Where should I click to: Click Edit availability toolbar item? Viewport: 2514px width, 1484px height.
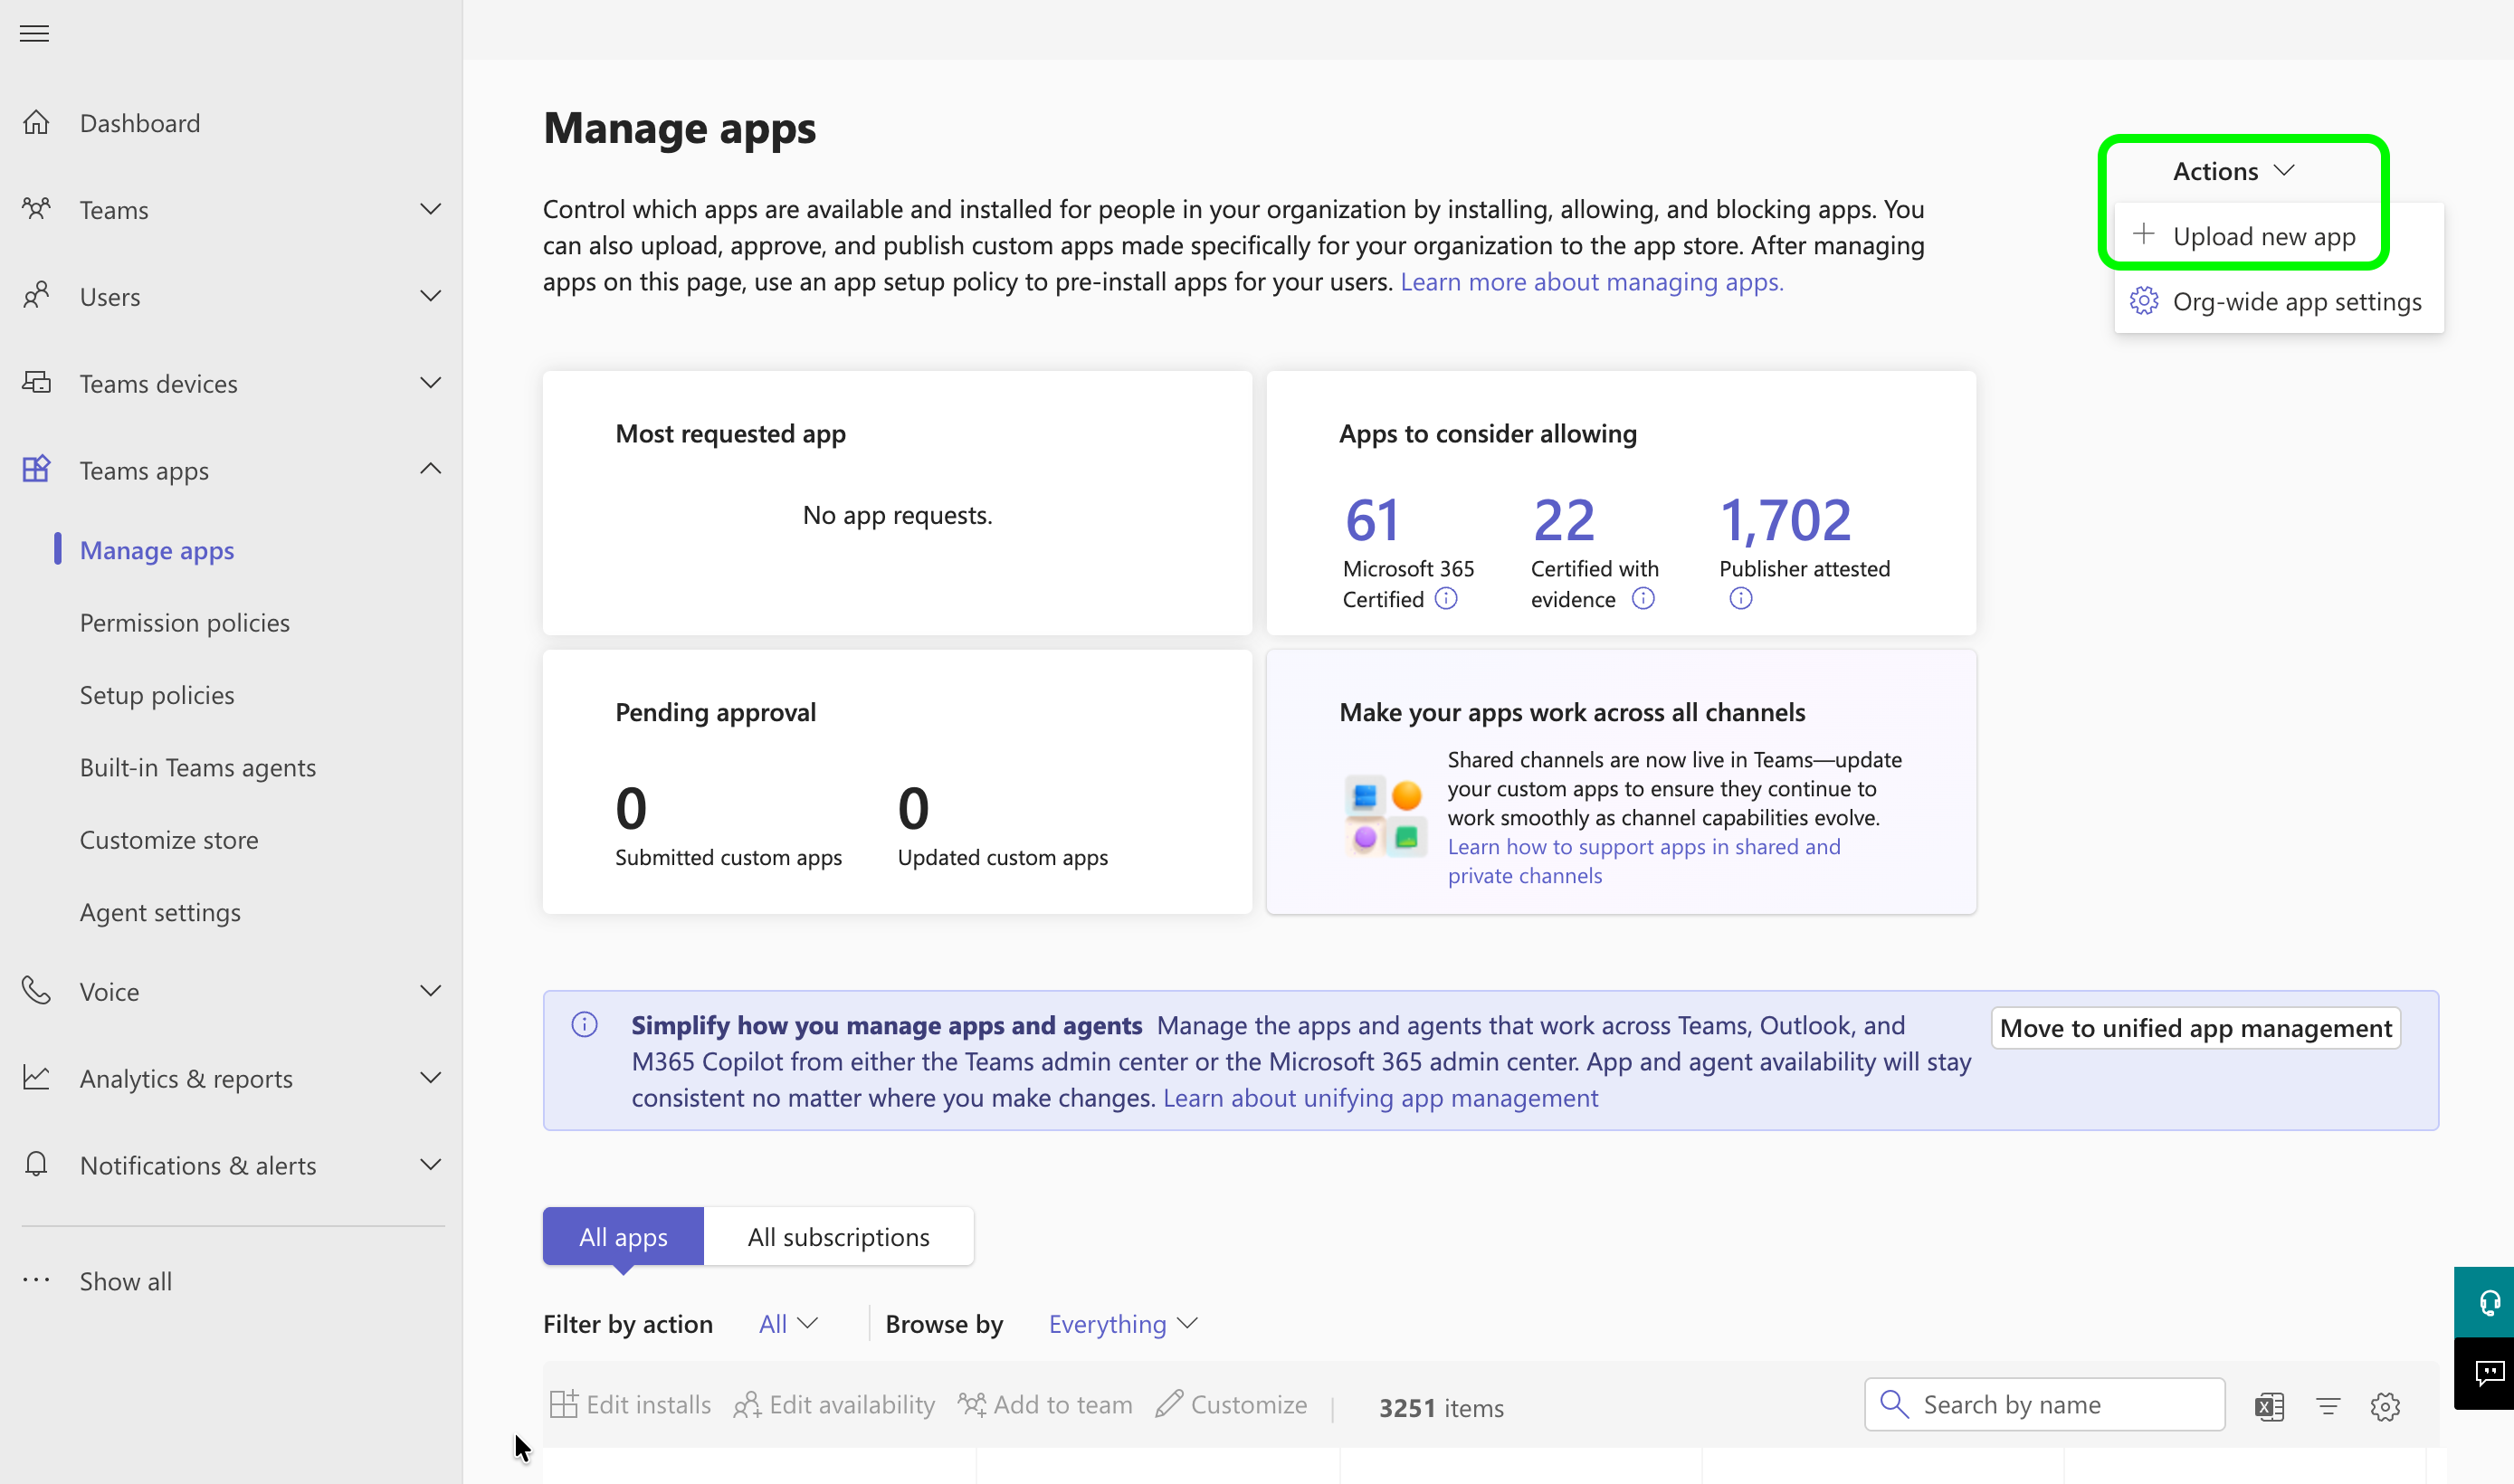click(834, 1404)
